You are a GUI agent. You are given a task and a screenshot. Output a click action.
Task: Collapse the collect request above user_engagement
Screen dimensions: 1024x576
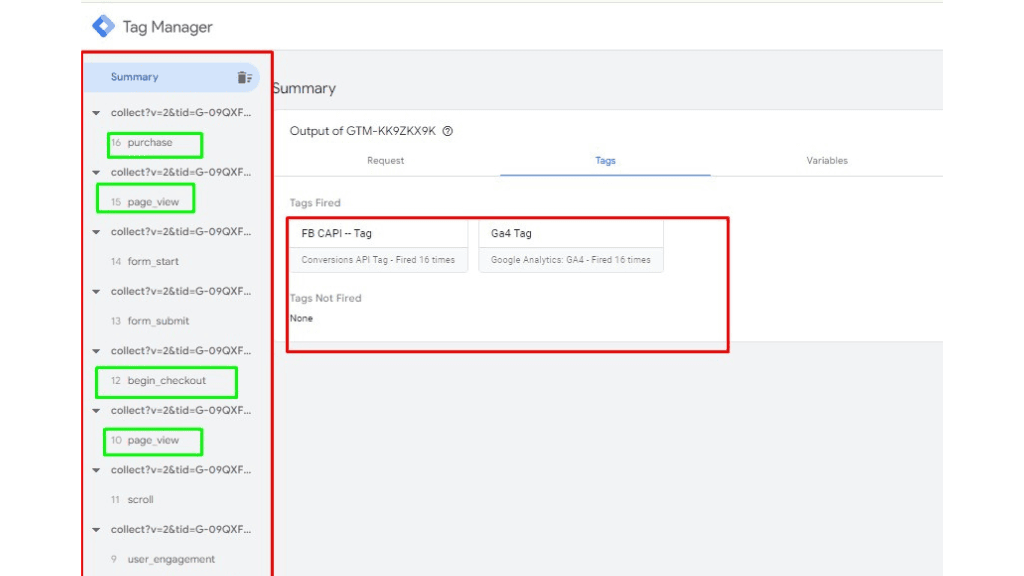(x=96, y=530)
